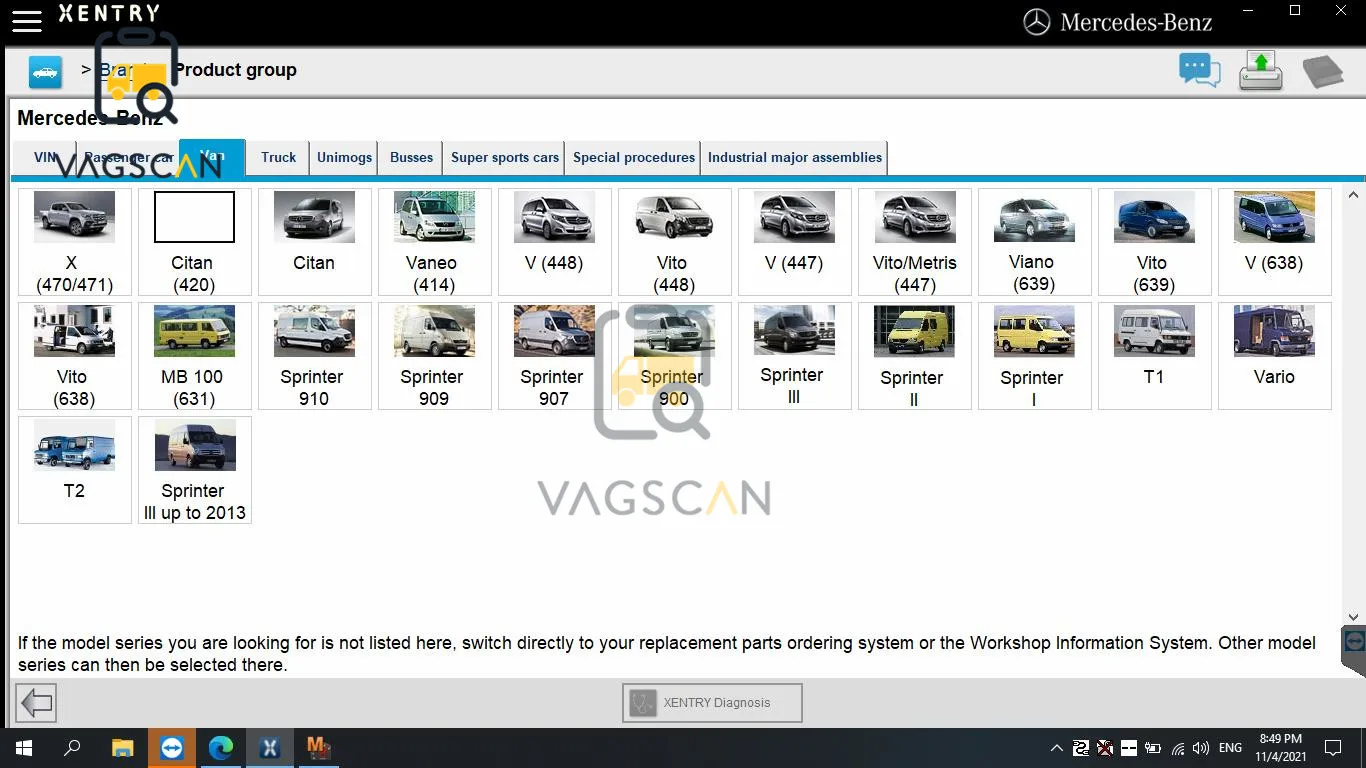Choose the MB 100 (631) tile
This screenshot has width=1366, height=768.
[x=195, y=356]
